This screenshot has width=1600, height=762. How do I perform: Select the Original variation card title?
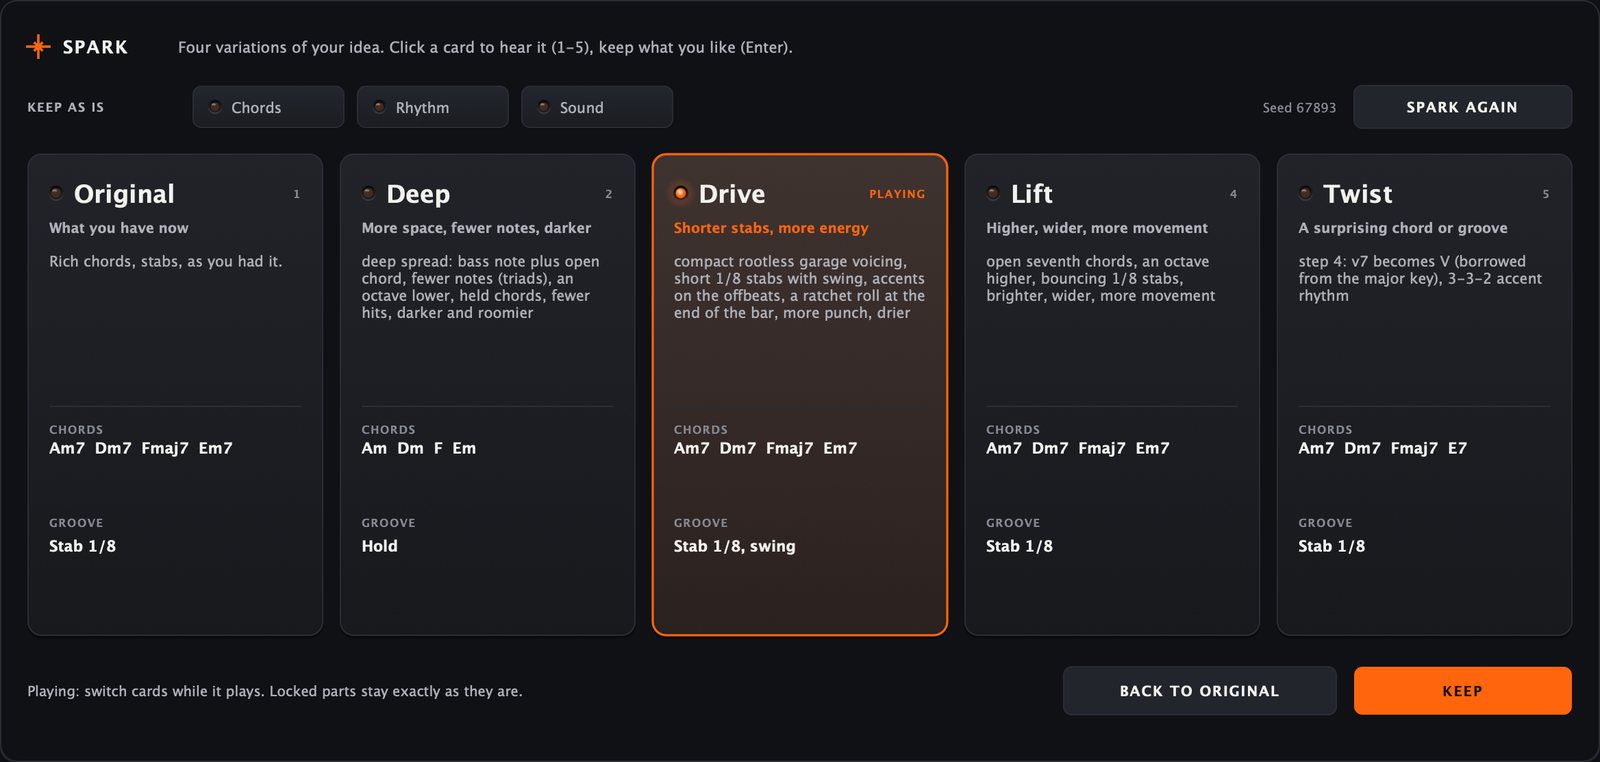pyautogui.click(x=124, y=194)
